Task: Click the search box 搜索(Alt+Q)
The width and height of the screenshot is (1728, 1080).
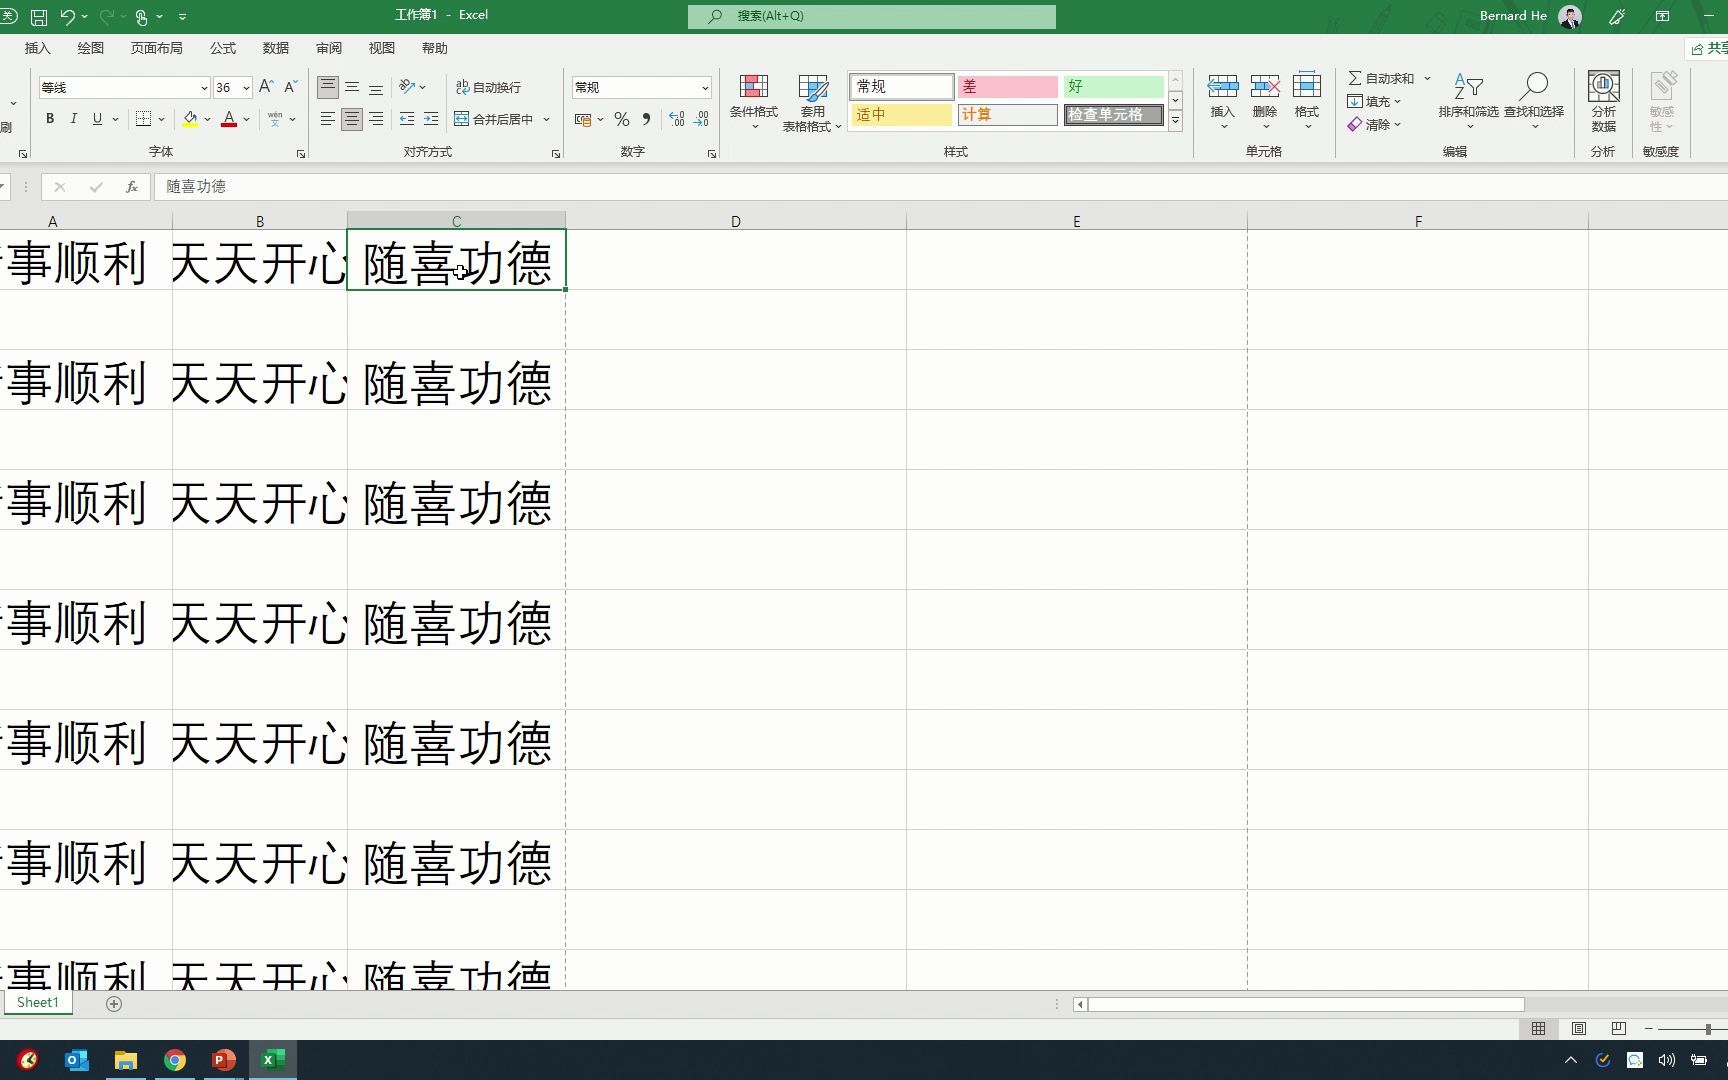Action: click(x=872, y=16)
